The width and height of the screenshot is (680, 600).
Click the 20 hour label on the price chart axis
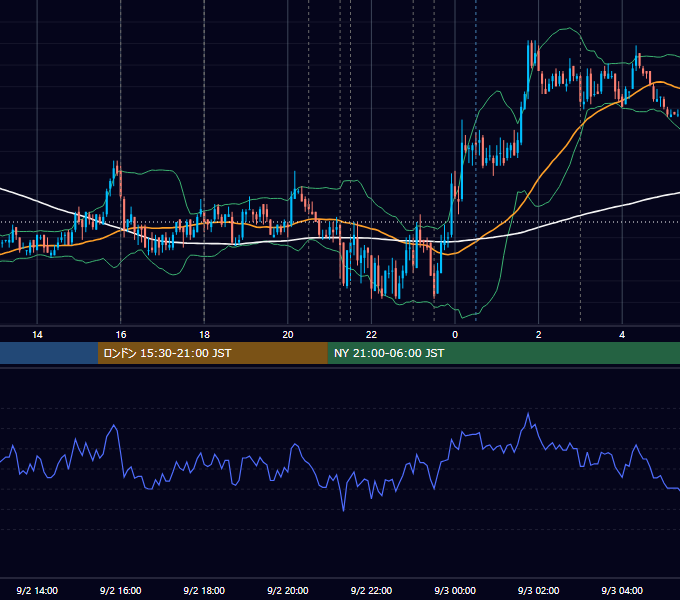click(x=288, y=335)
